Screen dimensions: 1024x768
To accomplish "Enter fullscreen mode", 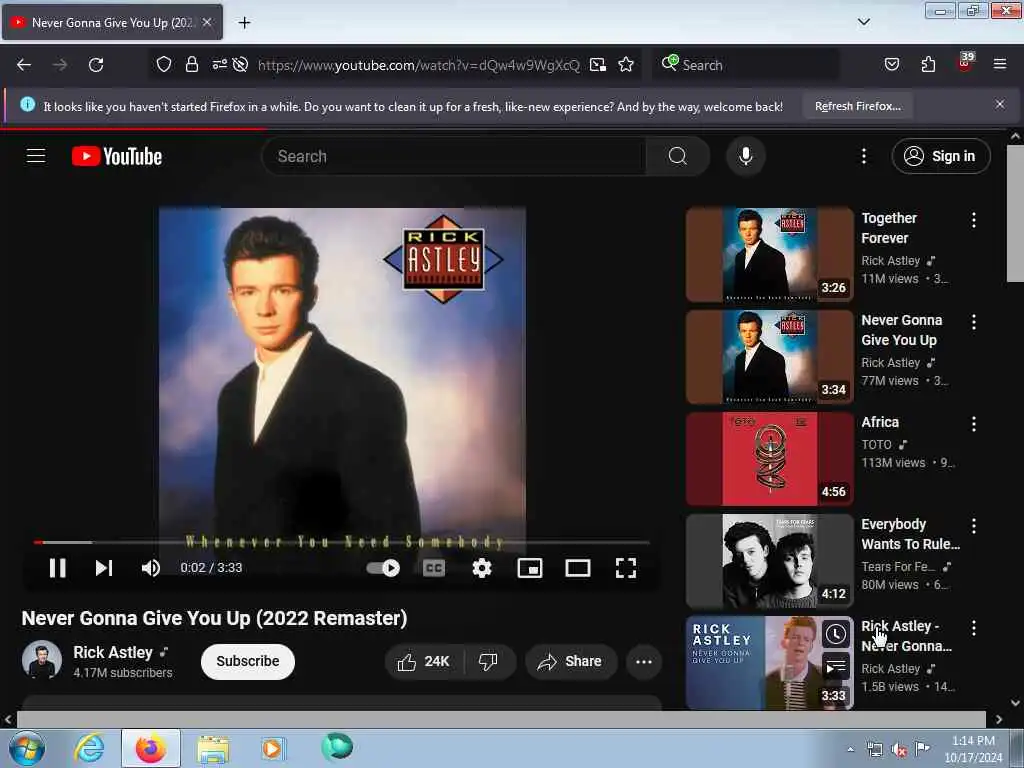I will [x=626, y=568].
